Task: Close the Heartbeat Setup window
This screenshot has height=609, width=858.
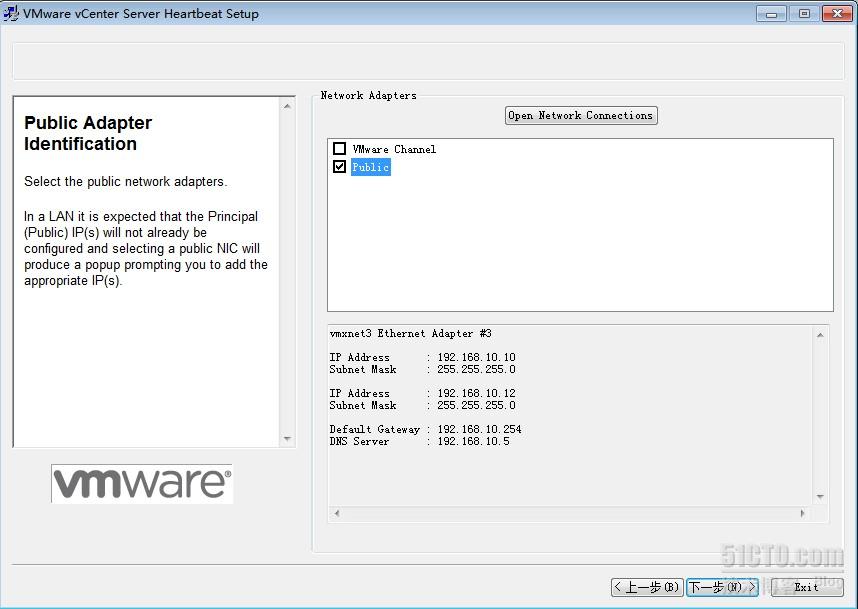Action: pyautogui.click(x=837, y=14)
